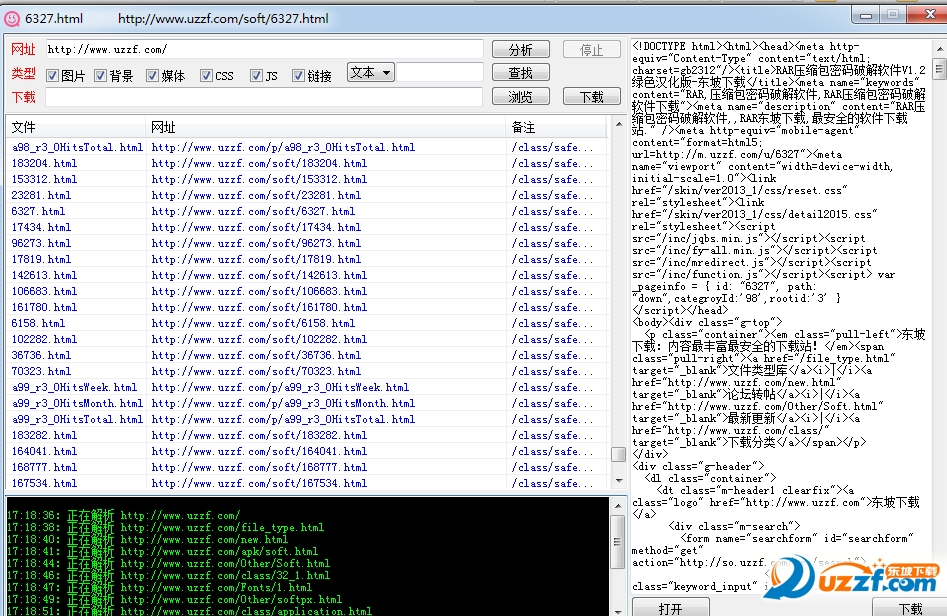Image resolution: width=947 pixels, height=616 pixels.
Task: Select file 102282.html
Action: pyautogui.click(x=44, y=339)
